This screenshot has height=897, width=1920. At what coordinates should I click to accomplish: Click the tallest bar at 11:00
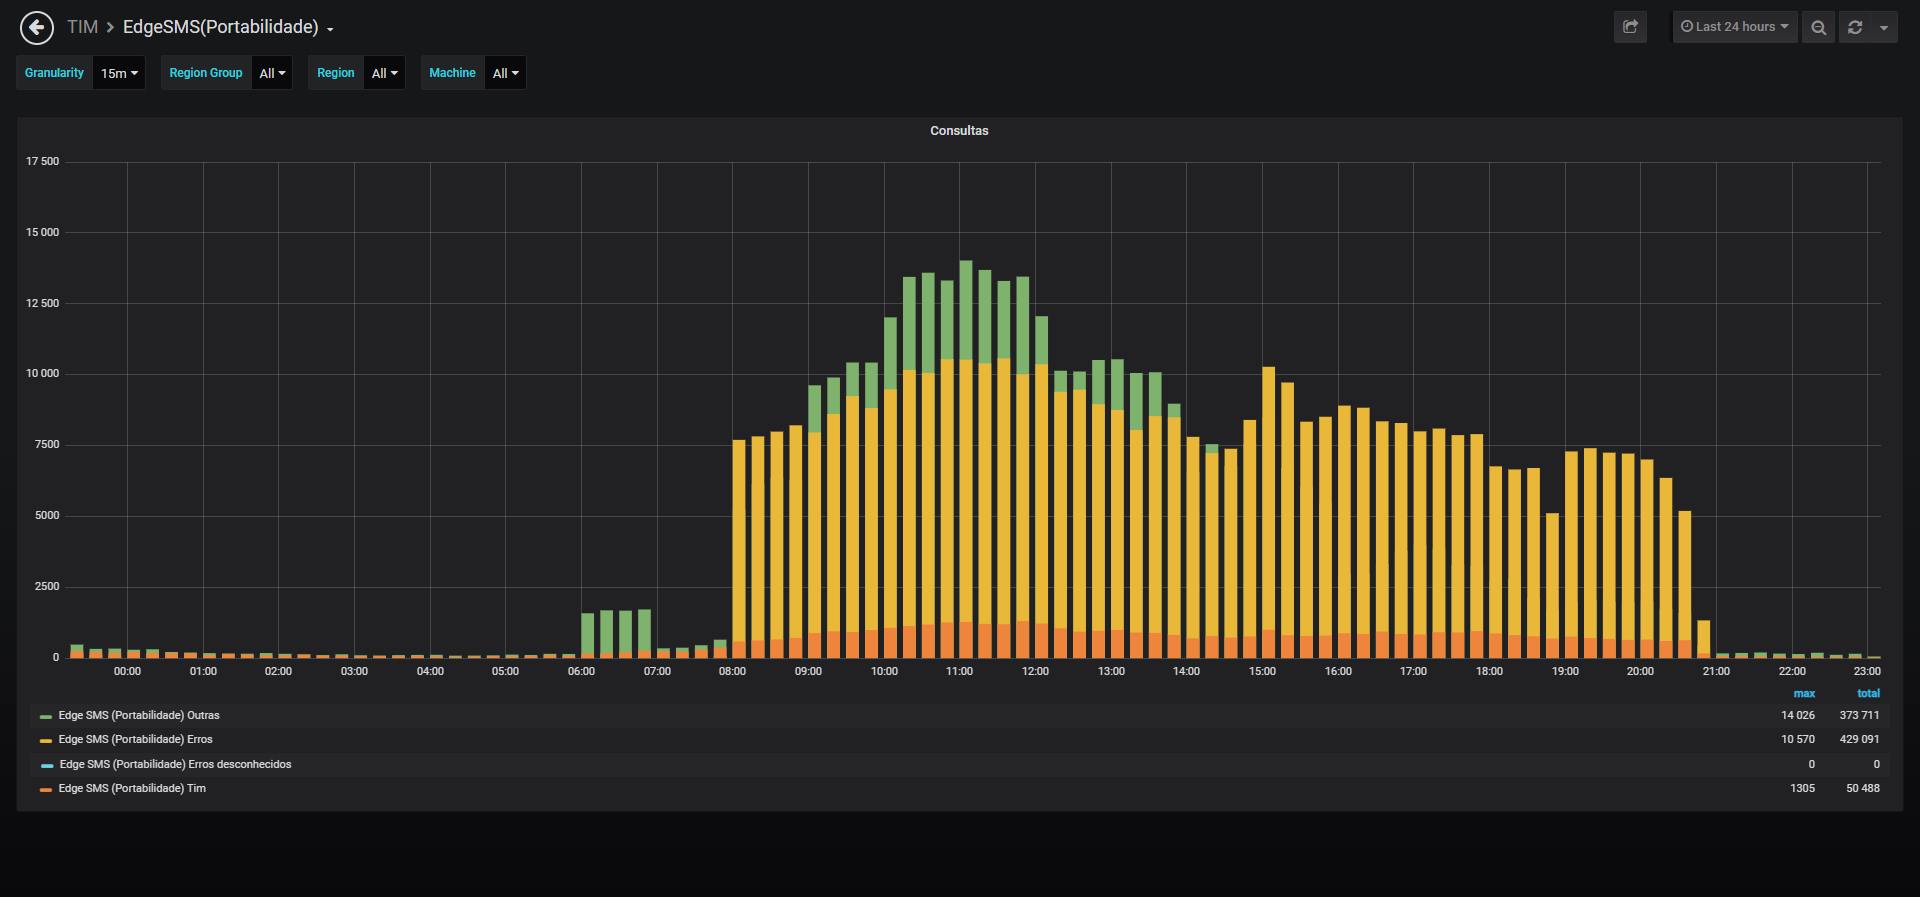[x=966, y=459]
